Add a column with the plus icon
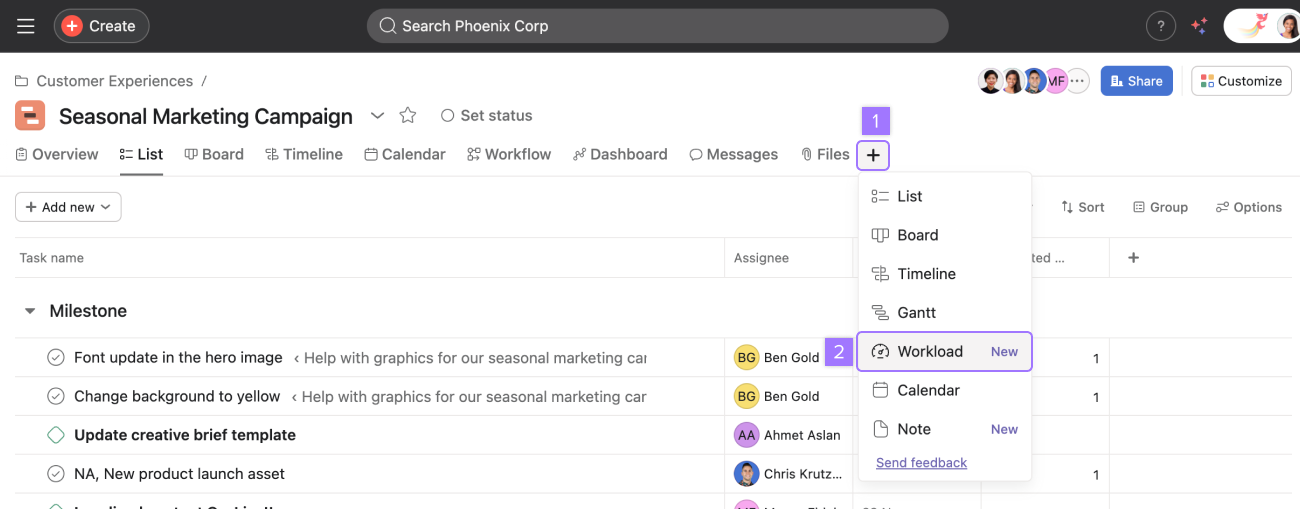The height and width of the screenshot is (509, 1300). pyautogui.click(x=1133, y=258)
